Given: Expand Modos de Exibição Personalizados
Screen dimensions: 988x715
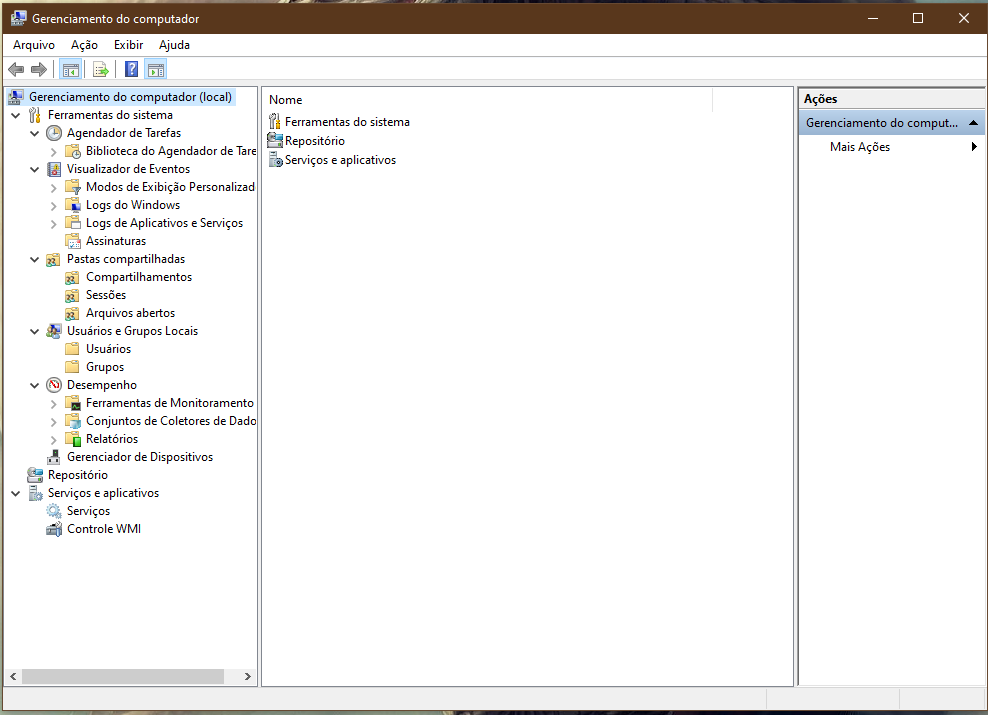Looking at the screenshot, I should point(54,188).
